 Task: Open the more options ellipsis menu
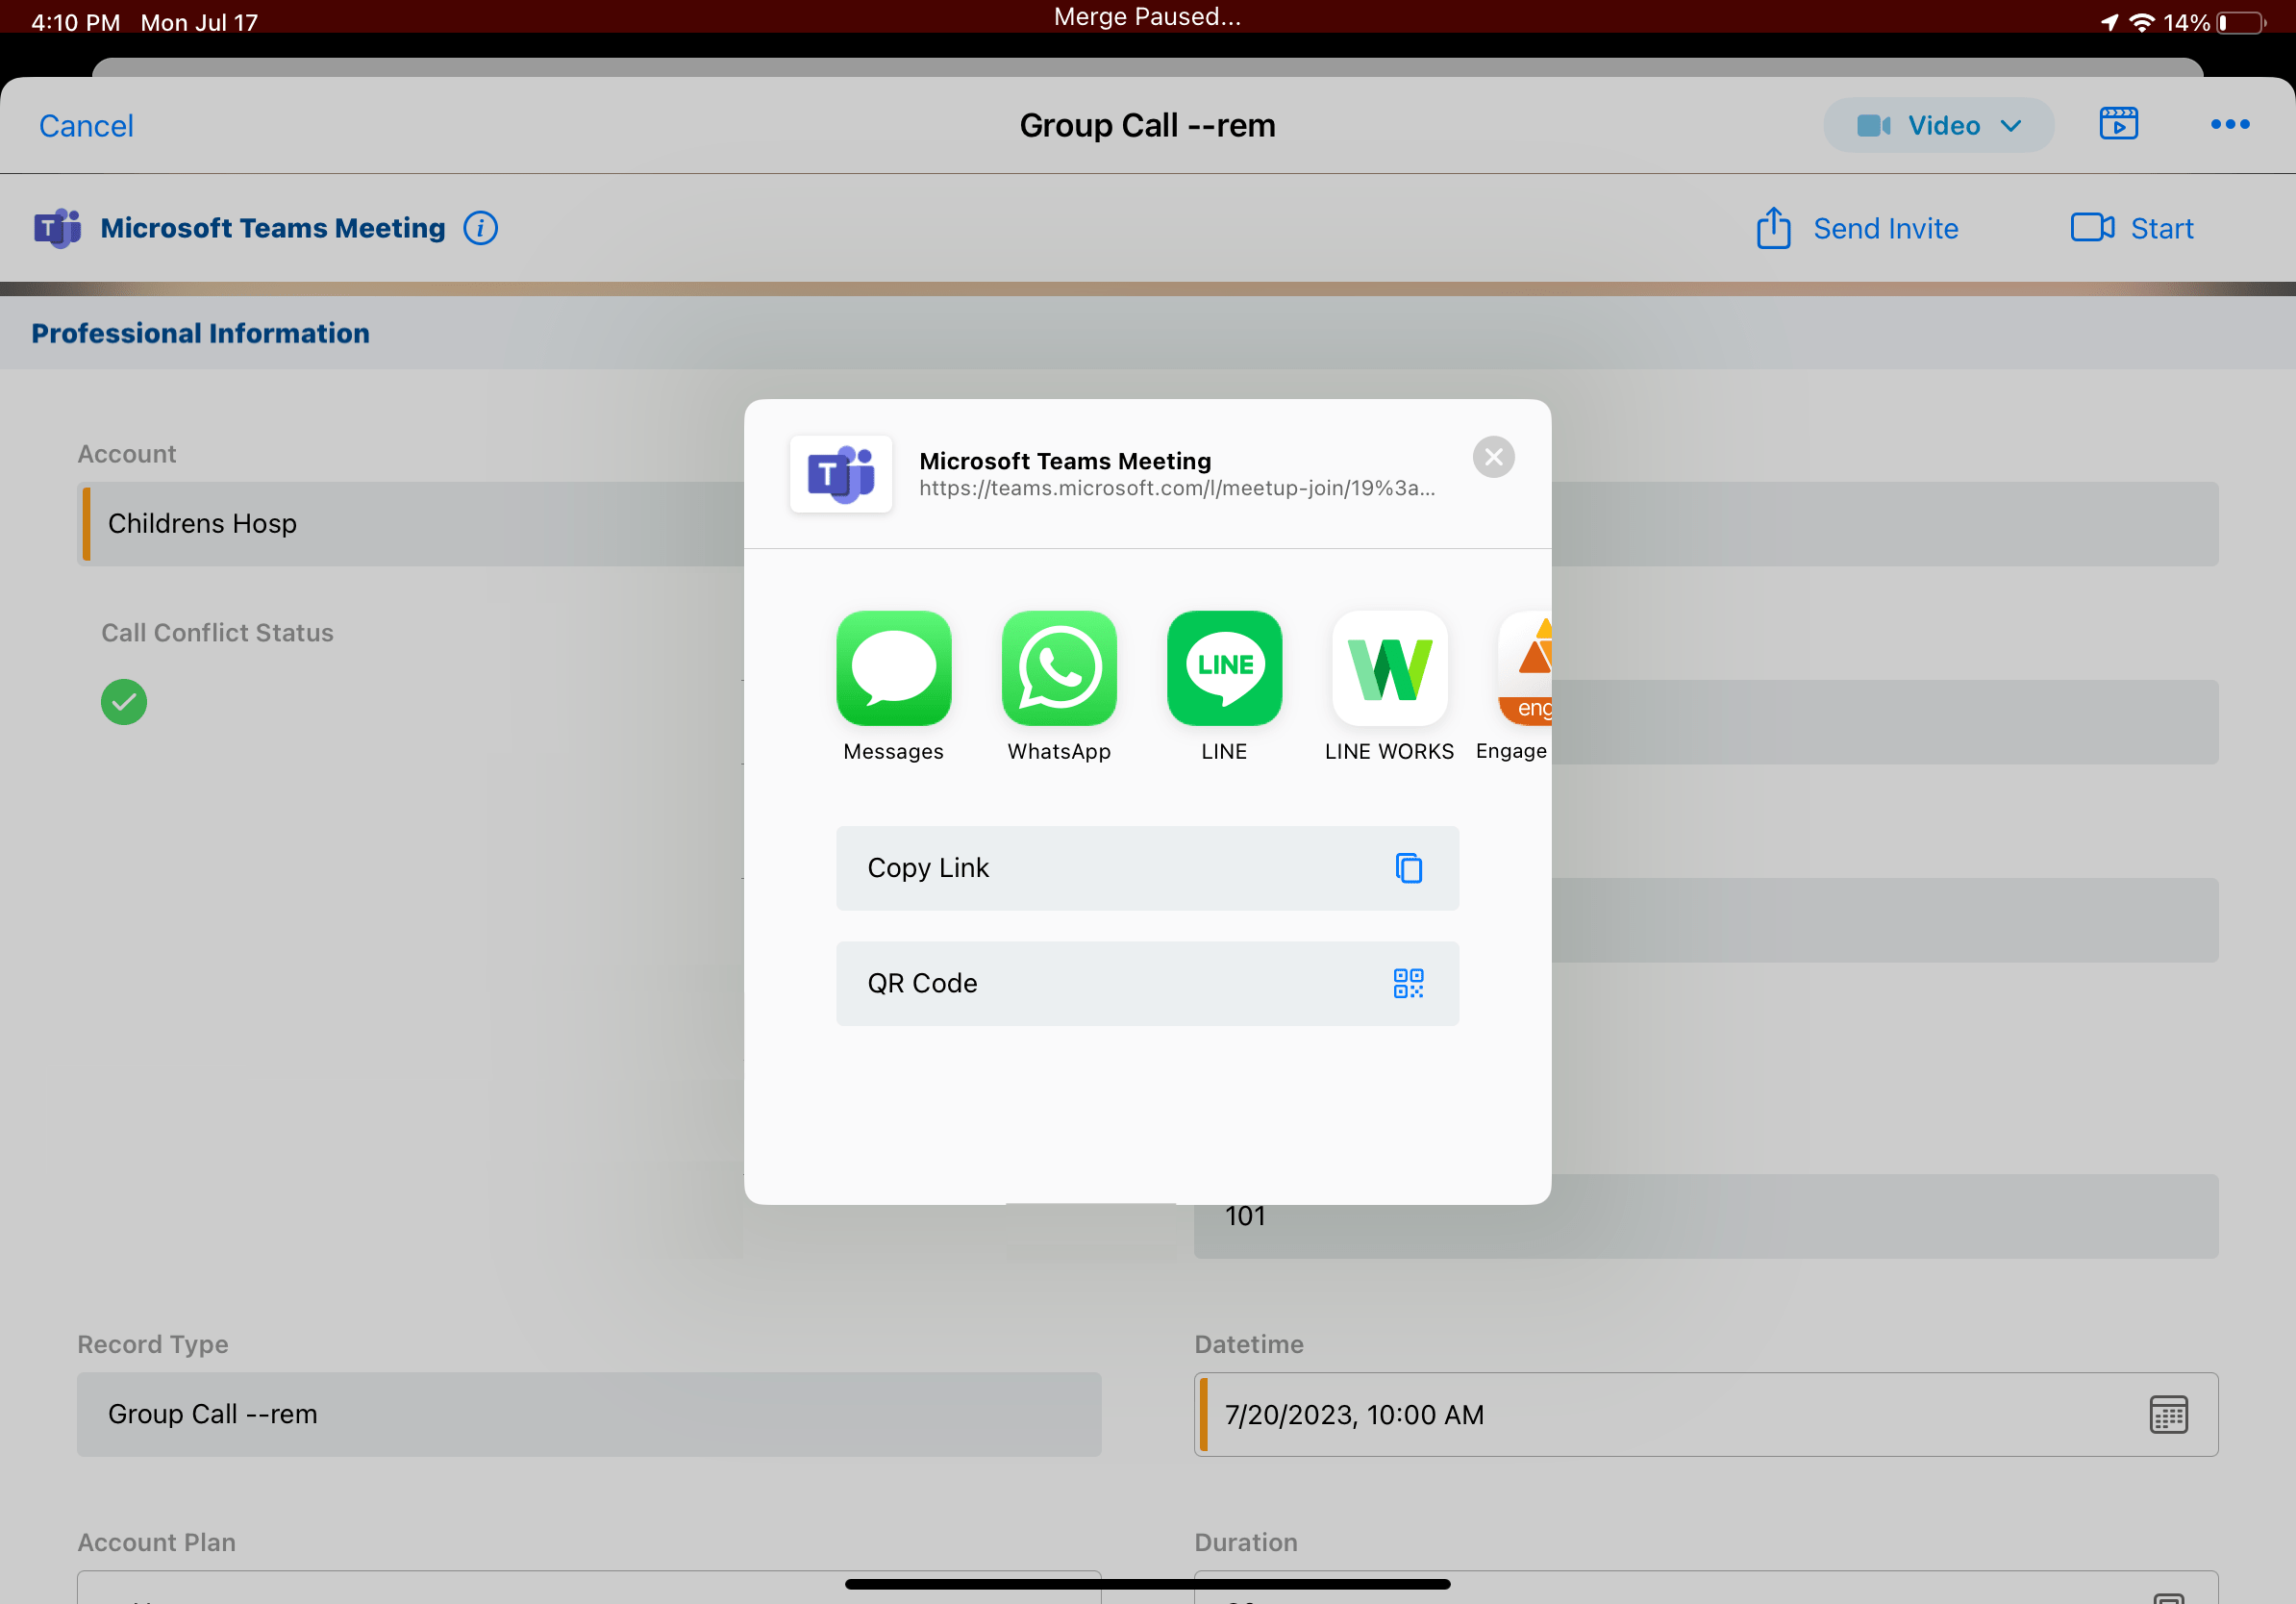2230,125
